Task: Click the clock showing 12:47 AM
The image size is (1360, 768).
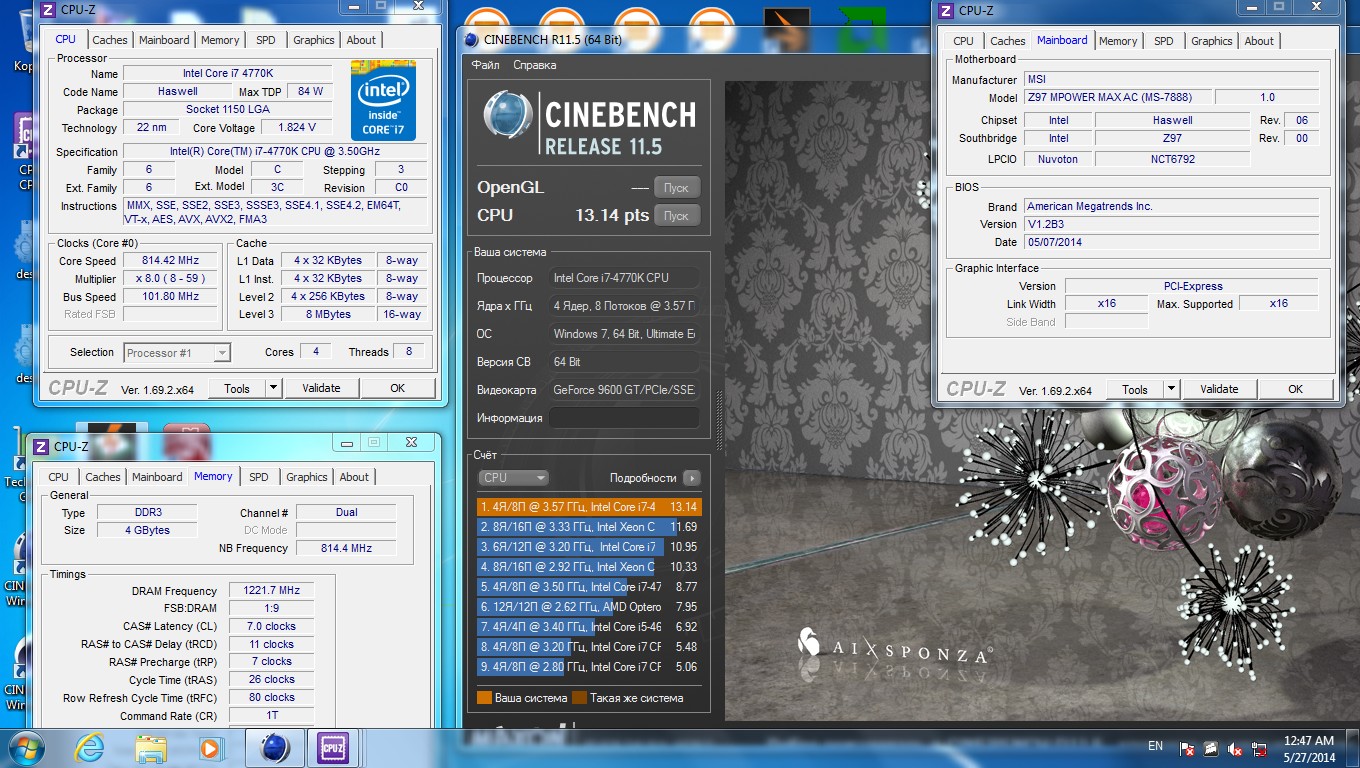Action: 1309,741
